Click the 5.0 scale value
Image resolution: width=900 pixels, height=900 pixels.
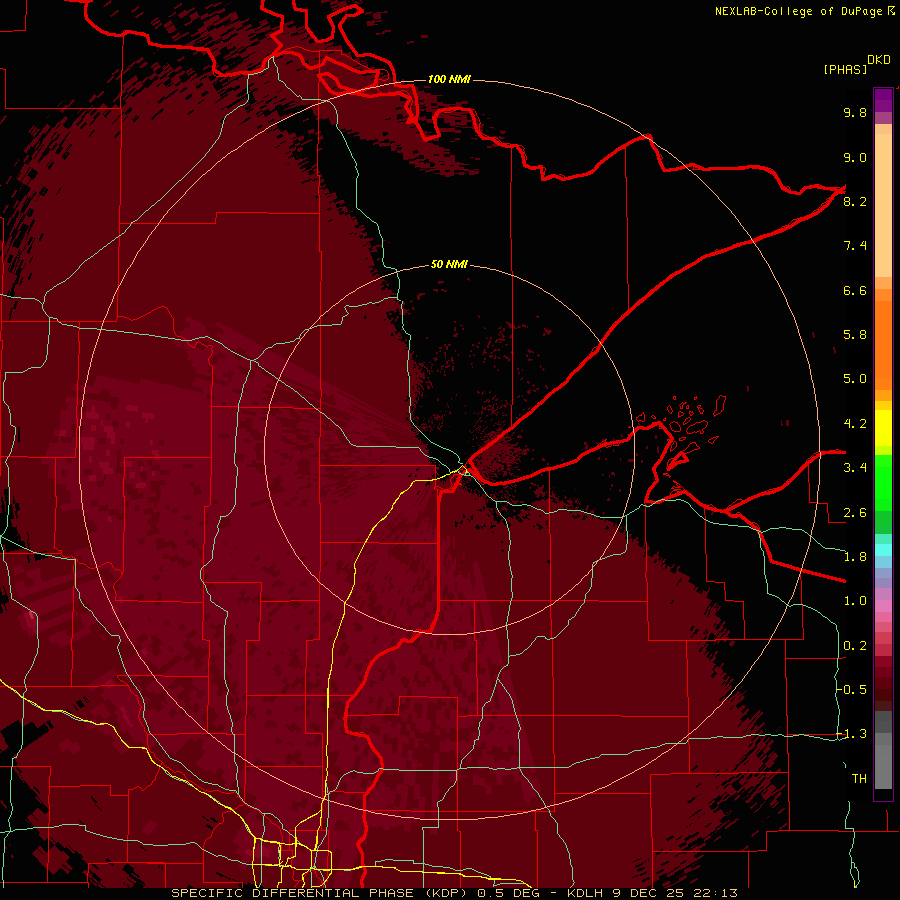(x=855, y=379)
